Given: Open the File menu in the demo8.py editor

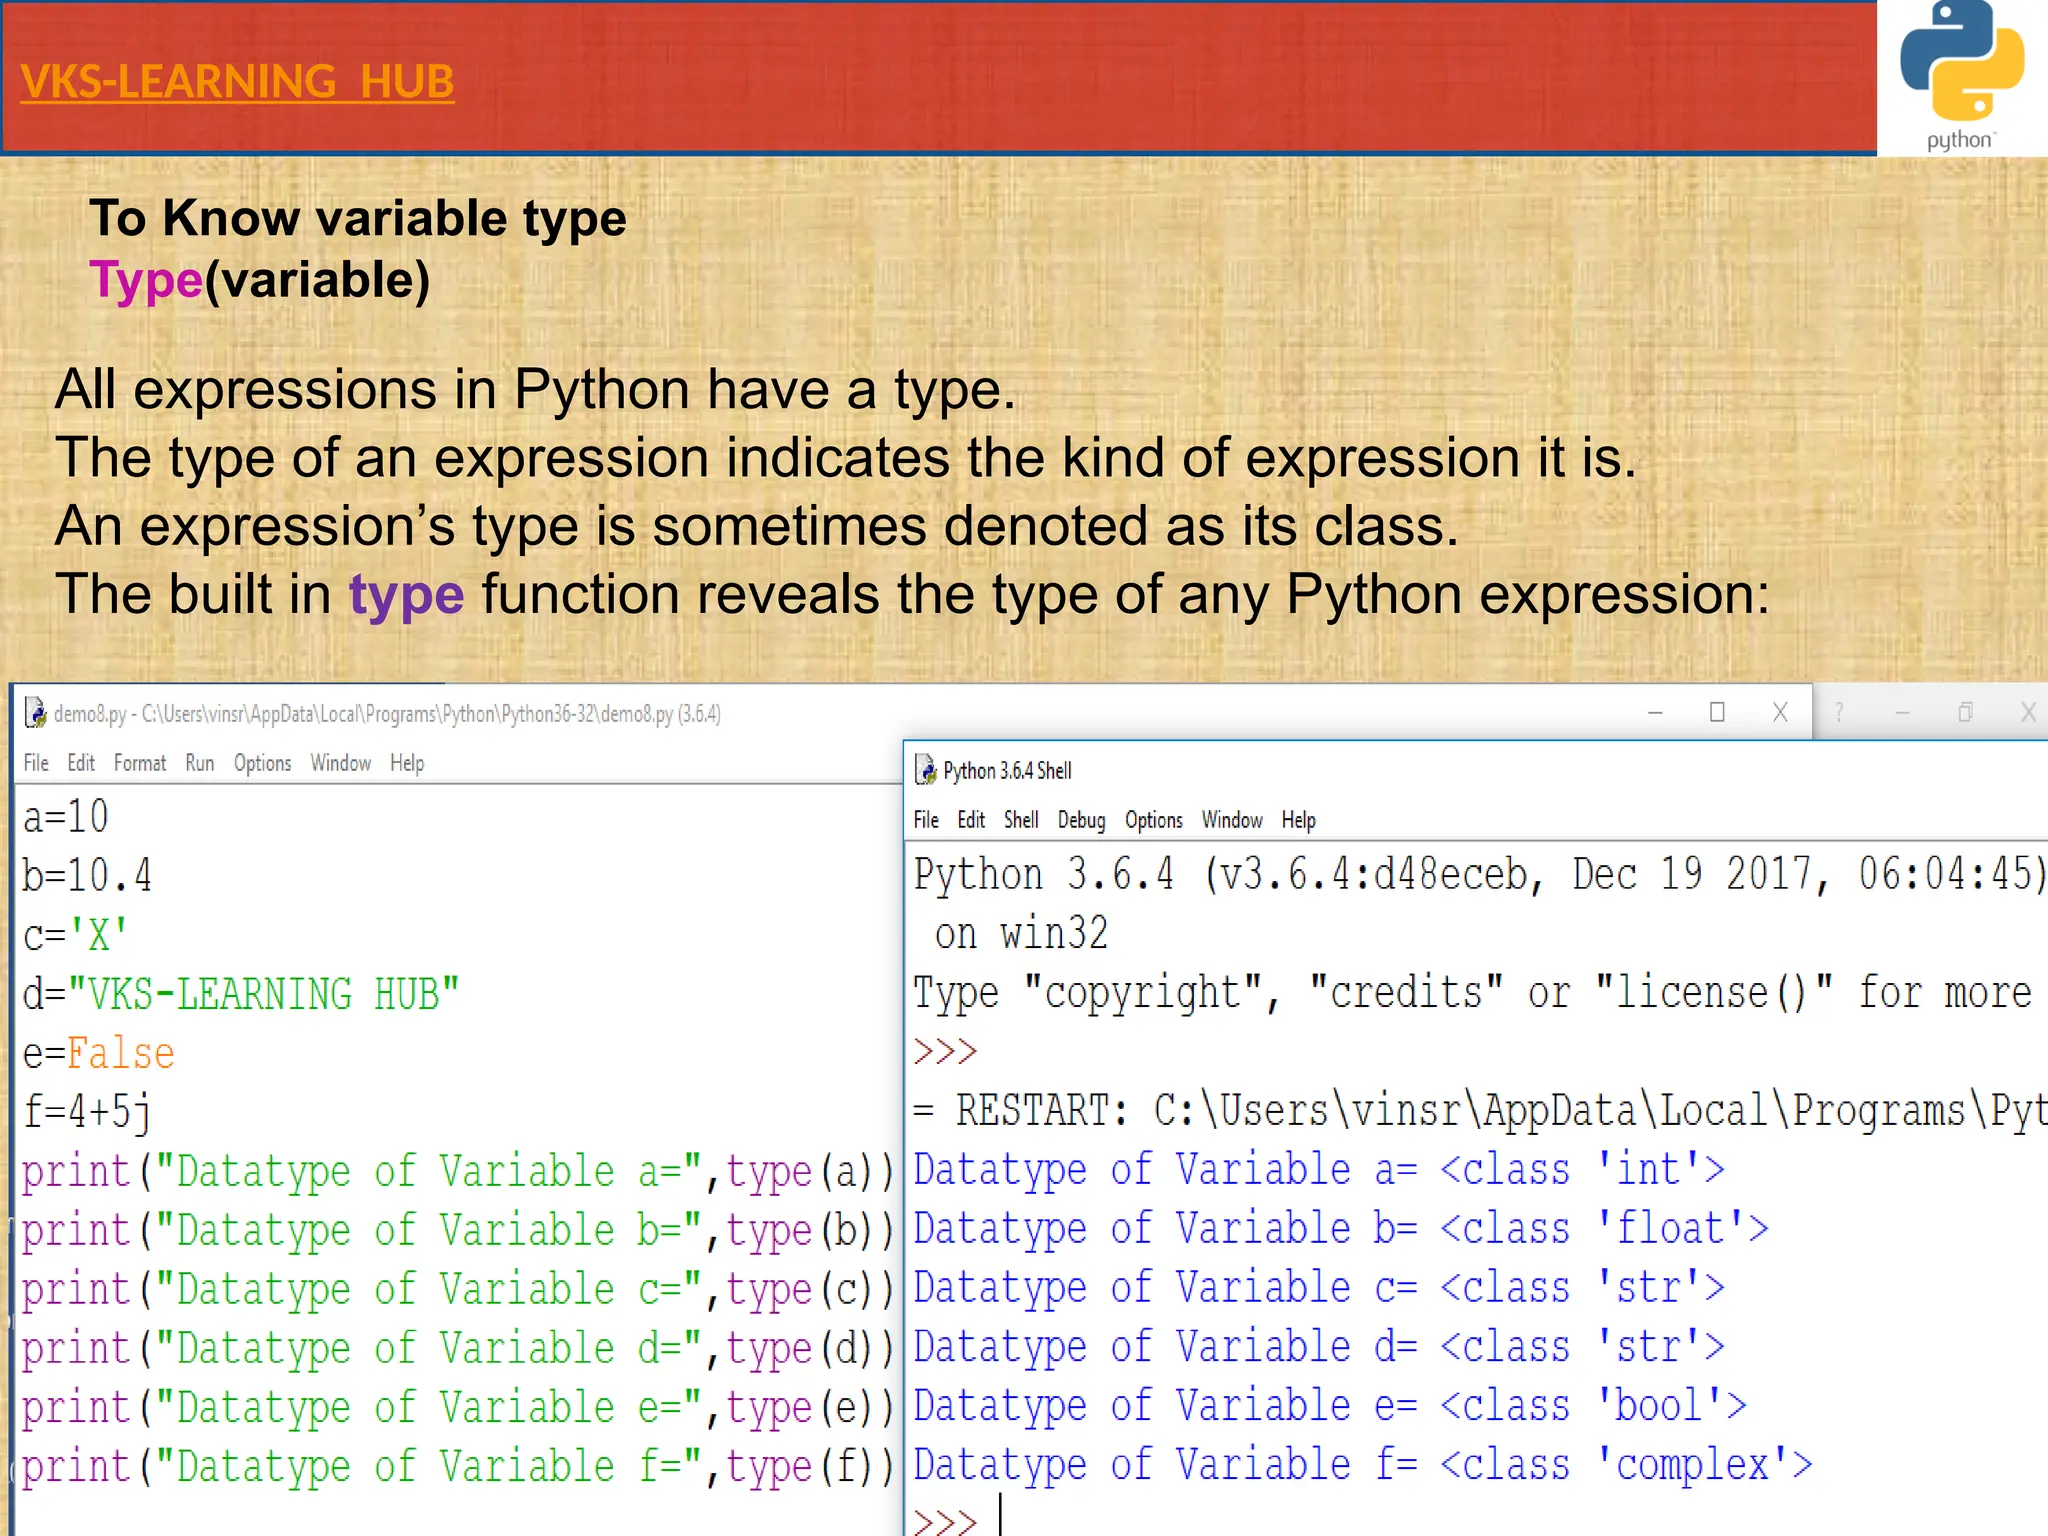Looking at the screenshot, I should point(36,763).
